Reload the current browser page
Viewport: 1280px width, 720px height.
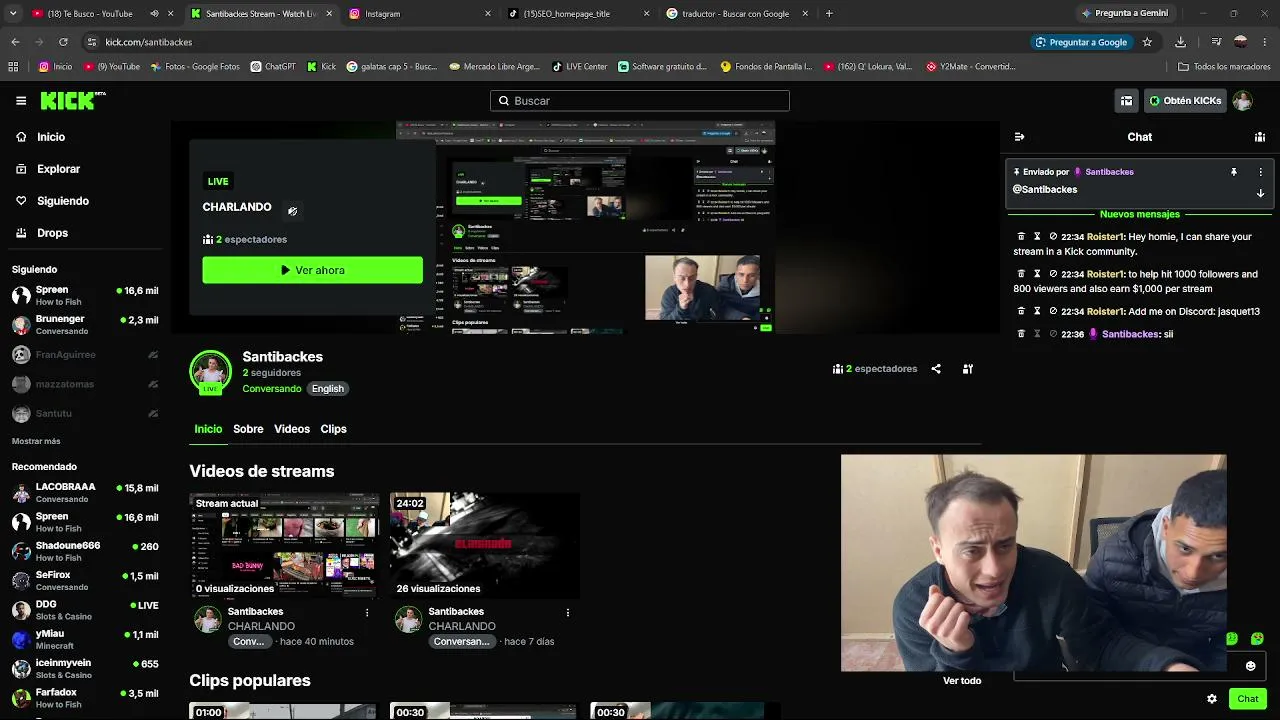[63, 42]
